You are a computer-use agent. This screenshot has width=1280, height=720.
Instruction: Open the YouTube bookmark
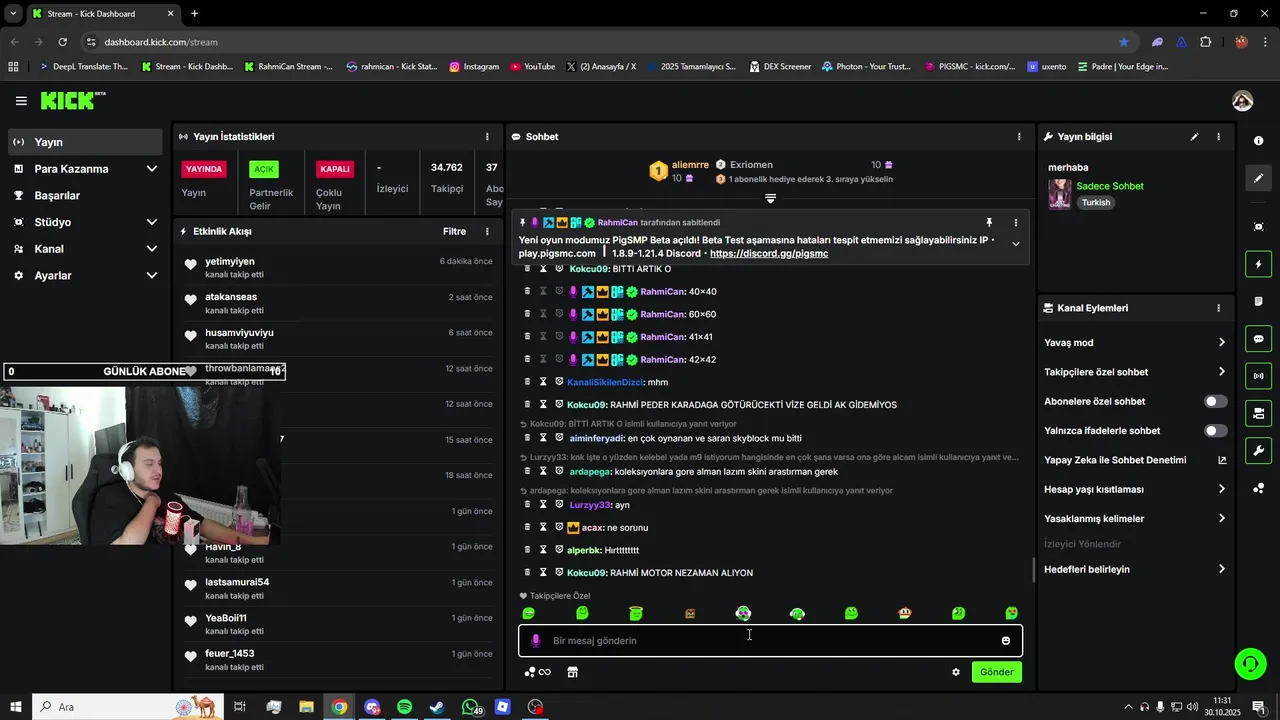[x=533, y=67]
